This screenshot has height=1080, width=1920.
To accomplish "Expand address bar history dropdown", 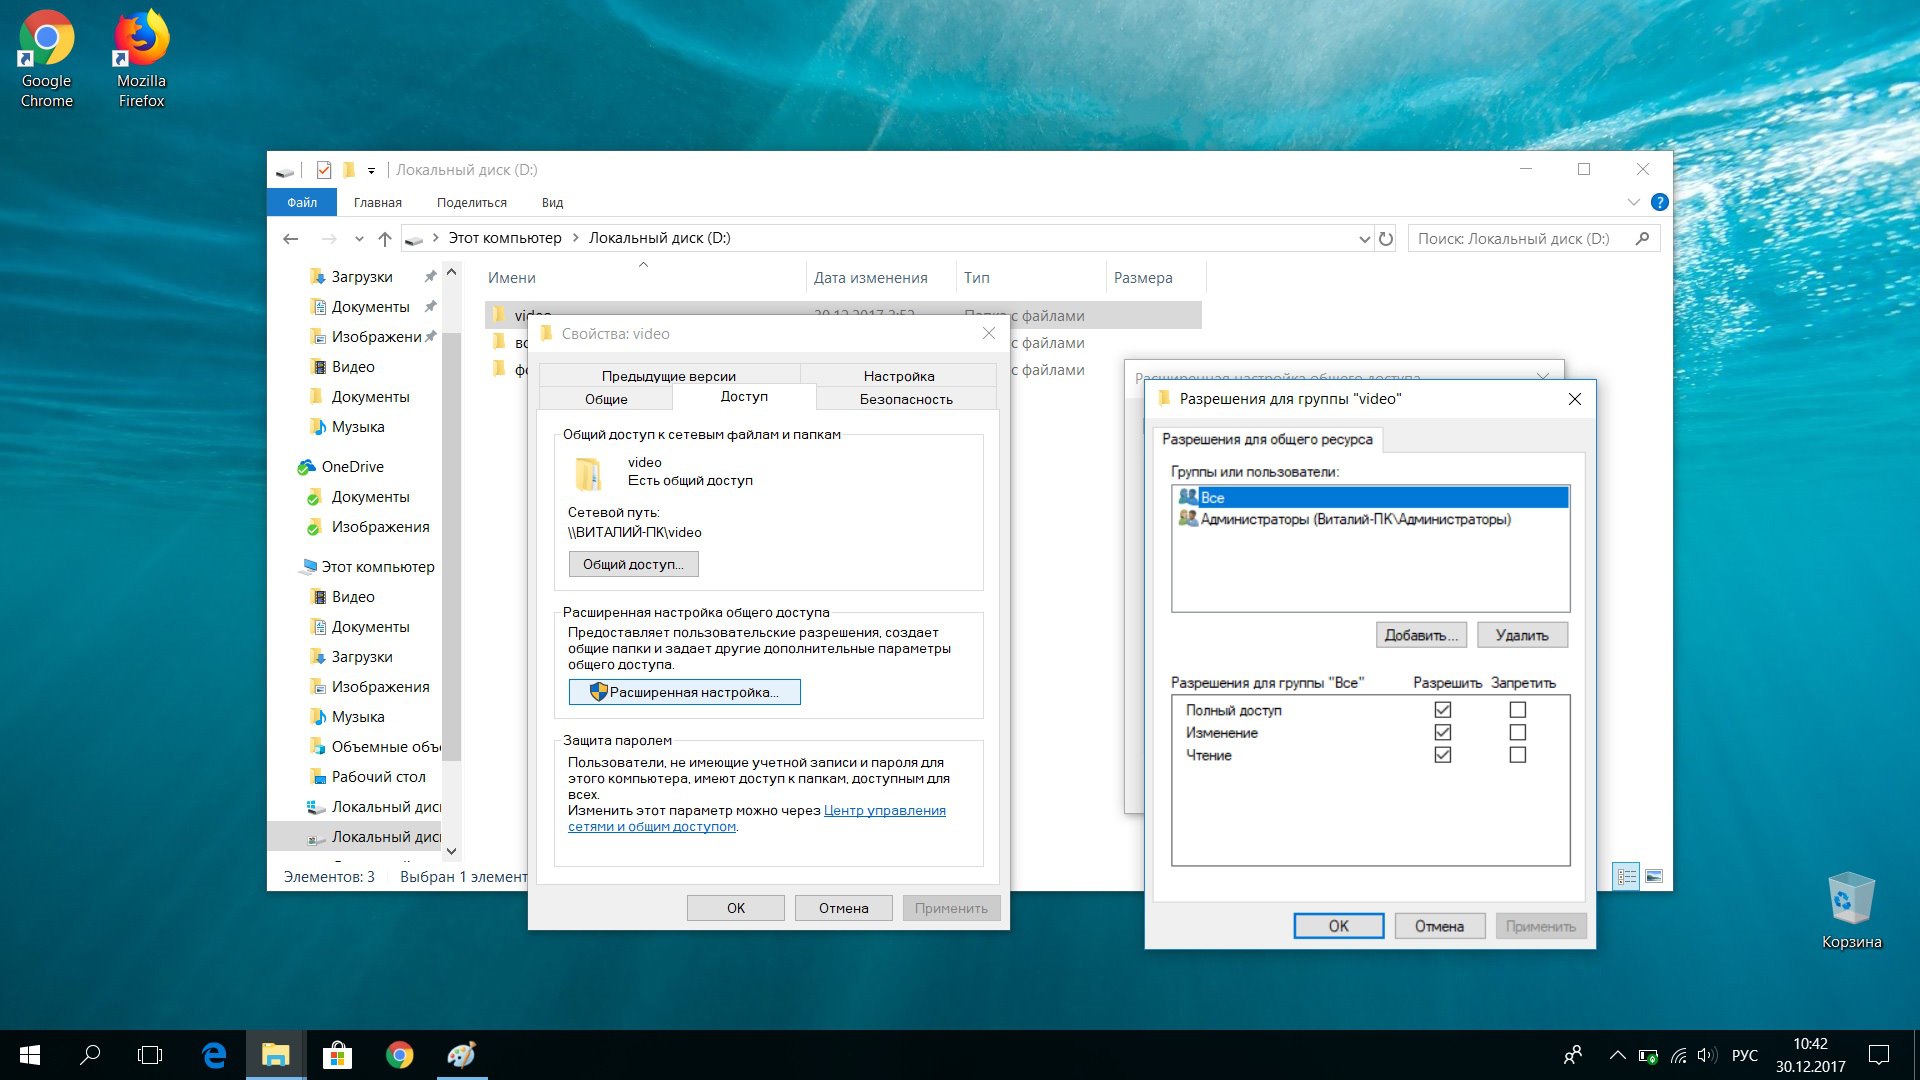I will 1364,239.
